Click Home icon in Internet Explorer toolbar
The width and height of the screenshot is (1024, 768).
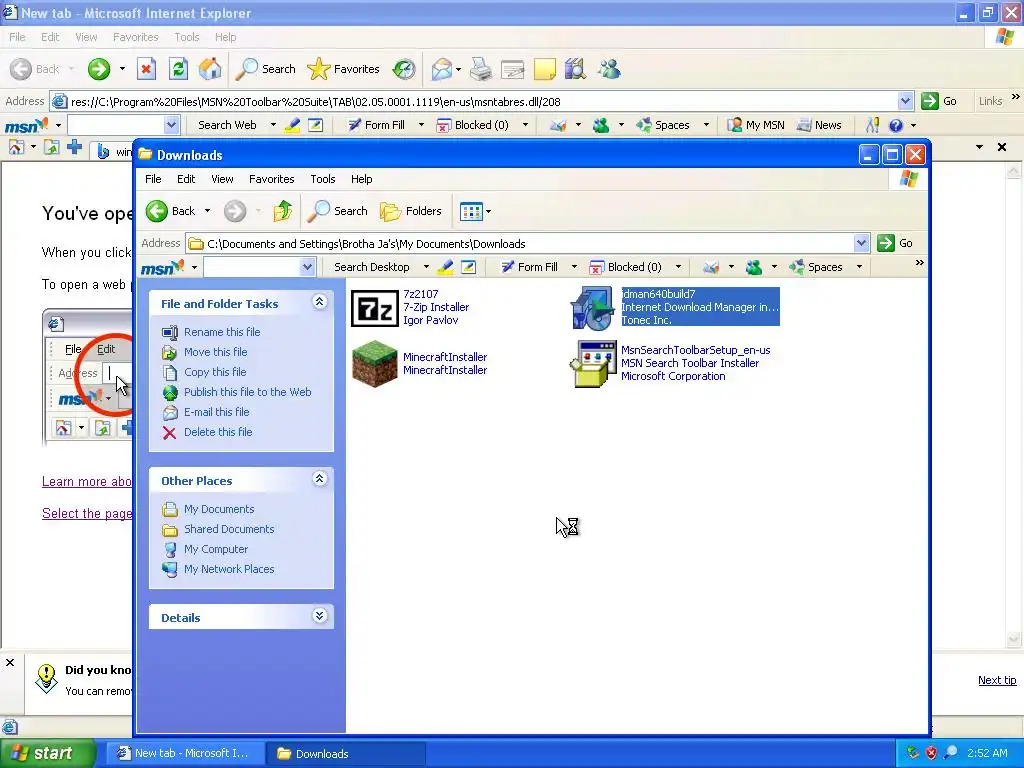(x=210, y=69)
